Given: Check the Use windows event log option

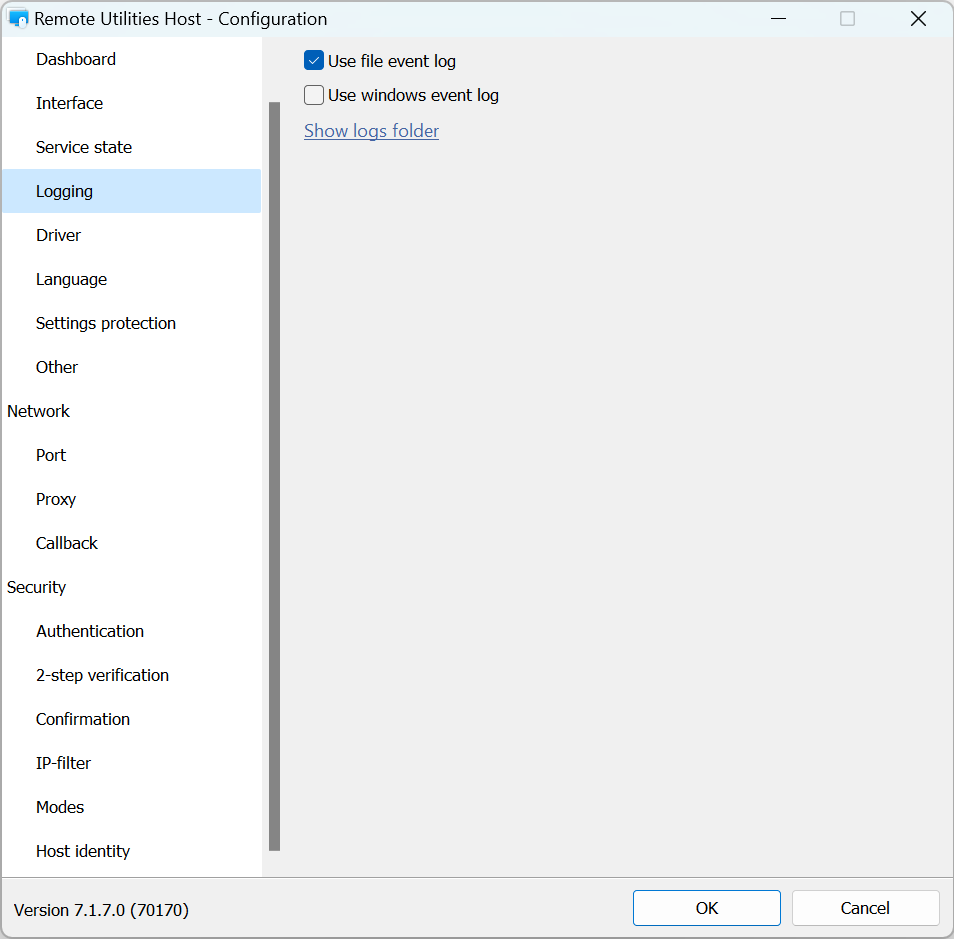Looking at the screenshot, I should [x=314, y=95].
